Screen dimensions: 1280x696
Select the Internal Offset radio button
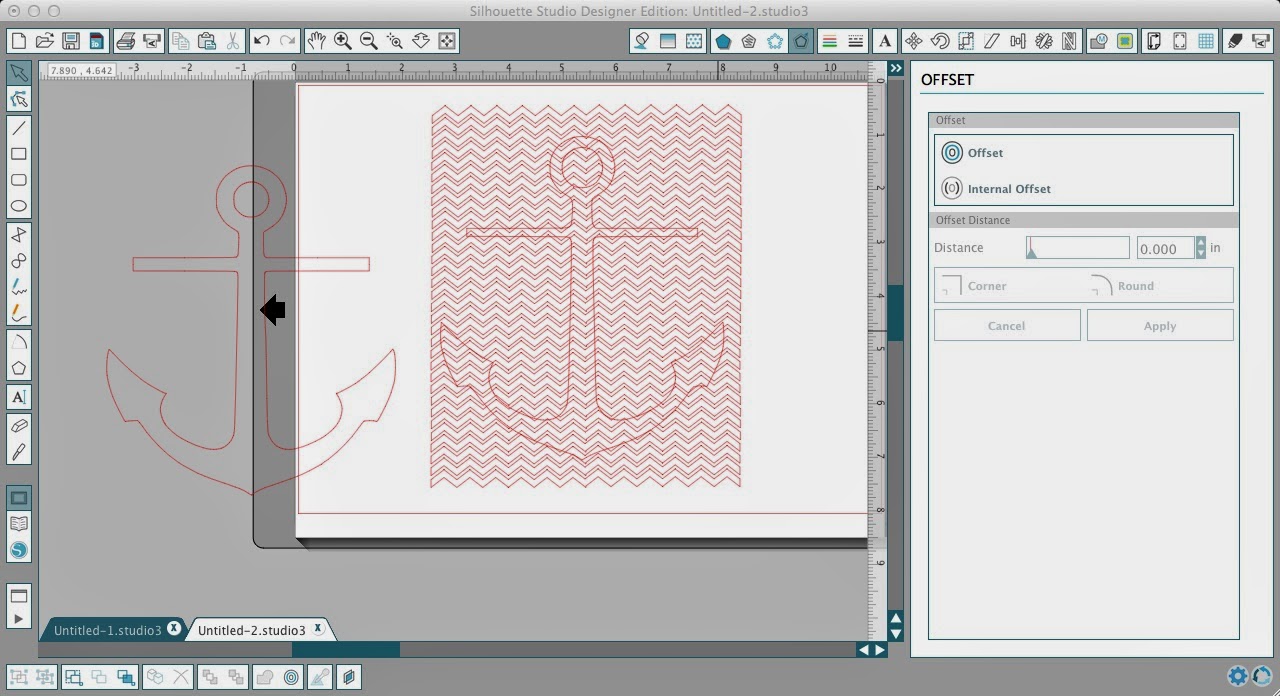pyautogui.click(x=952, y=188)
